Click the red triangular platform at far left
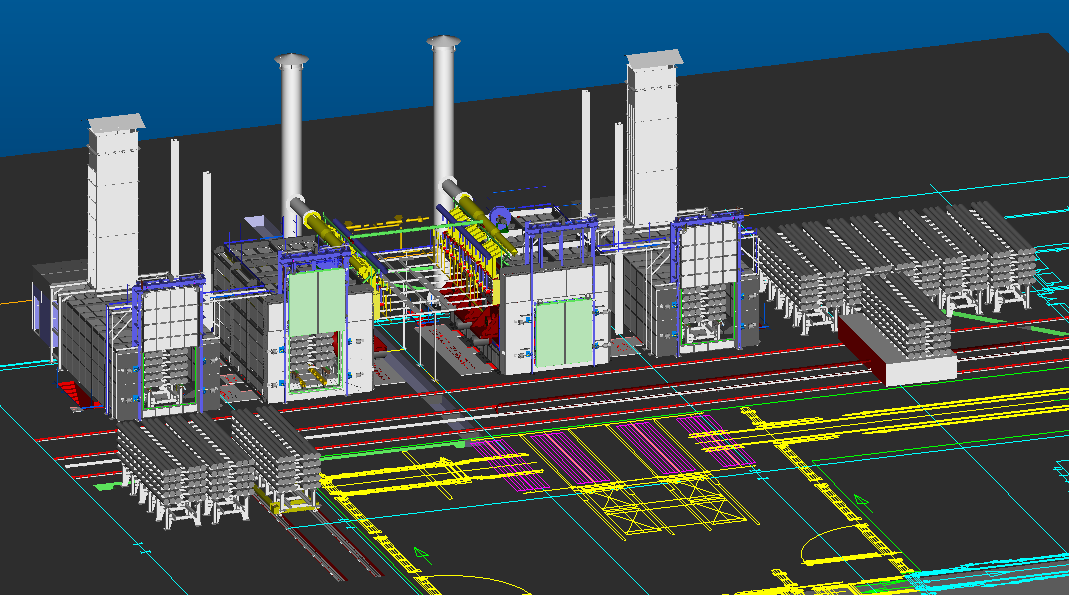This screenshot has height=595, width=1069. point(72,394)
